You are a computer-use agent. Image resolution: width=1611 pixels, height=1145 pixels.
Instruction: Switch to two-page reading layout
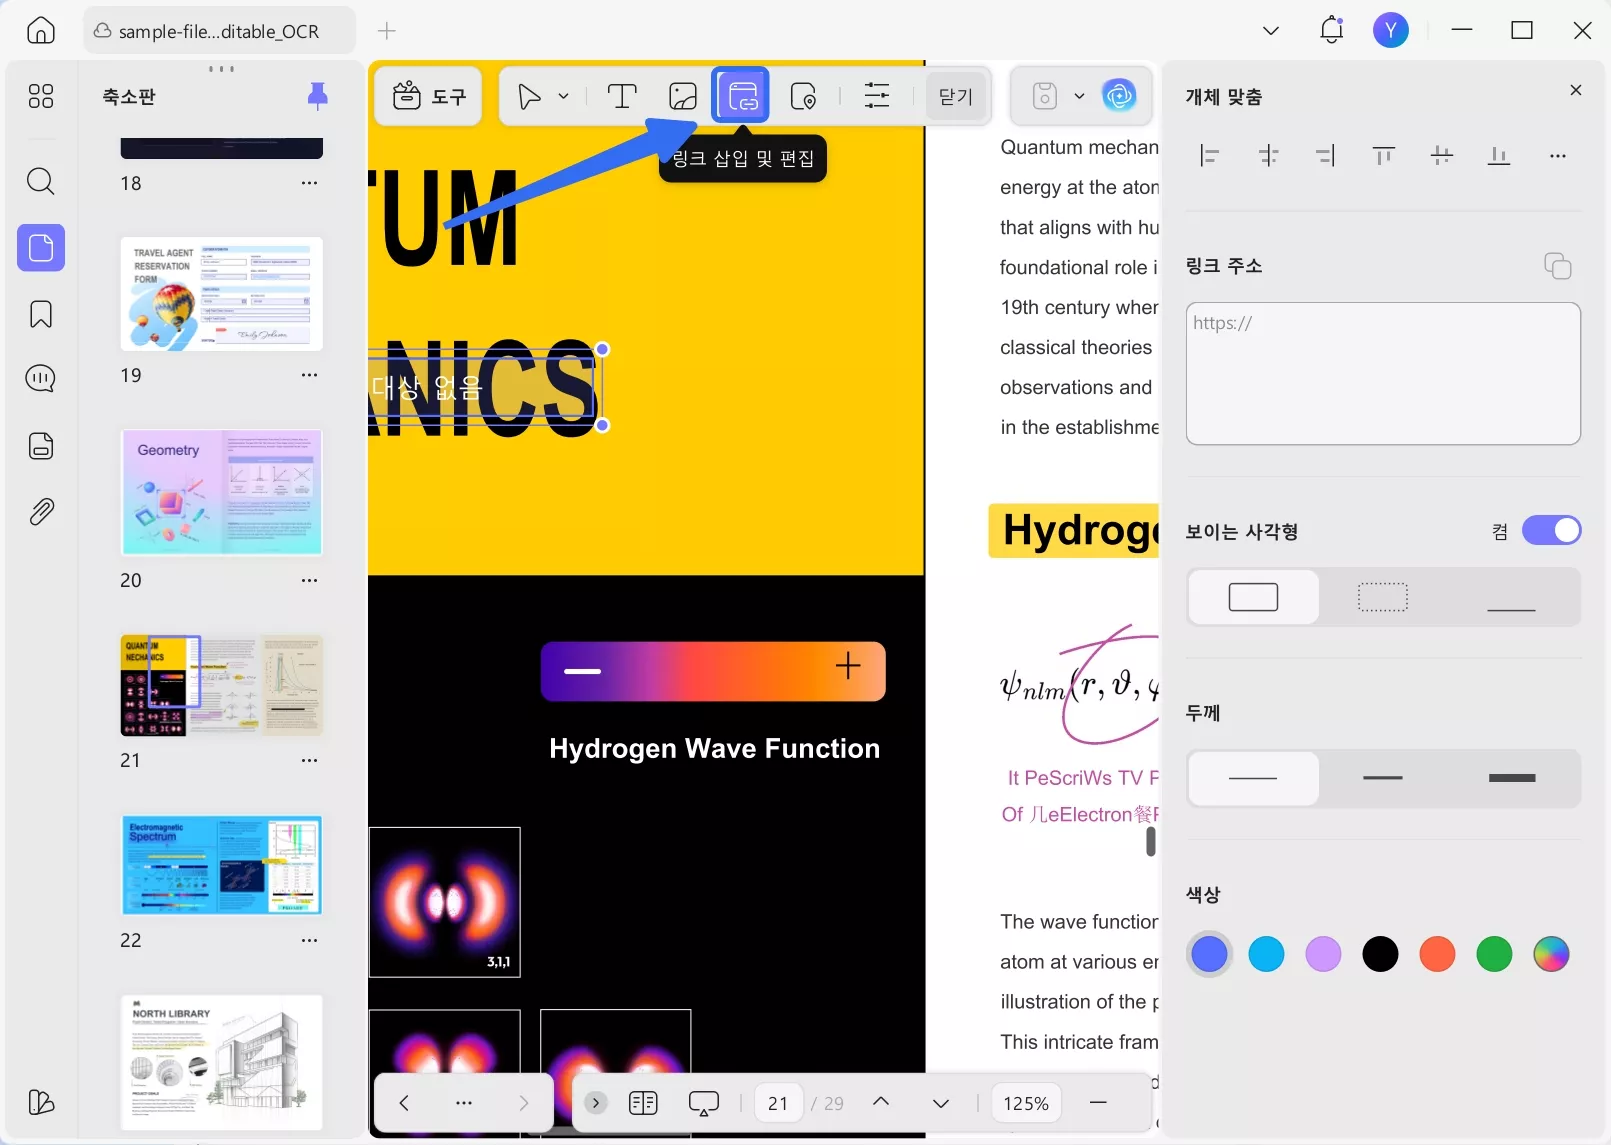(x=643, y=1103)
